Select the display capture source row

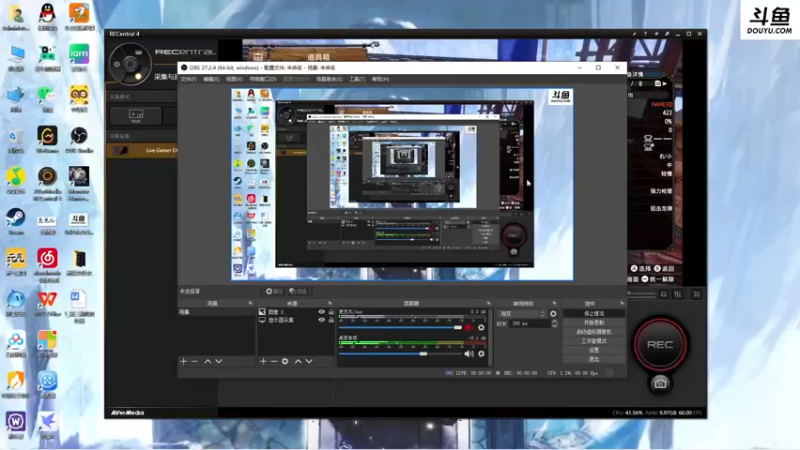click(295, 320)
